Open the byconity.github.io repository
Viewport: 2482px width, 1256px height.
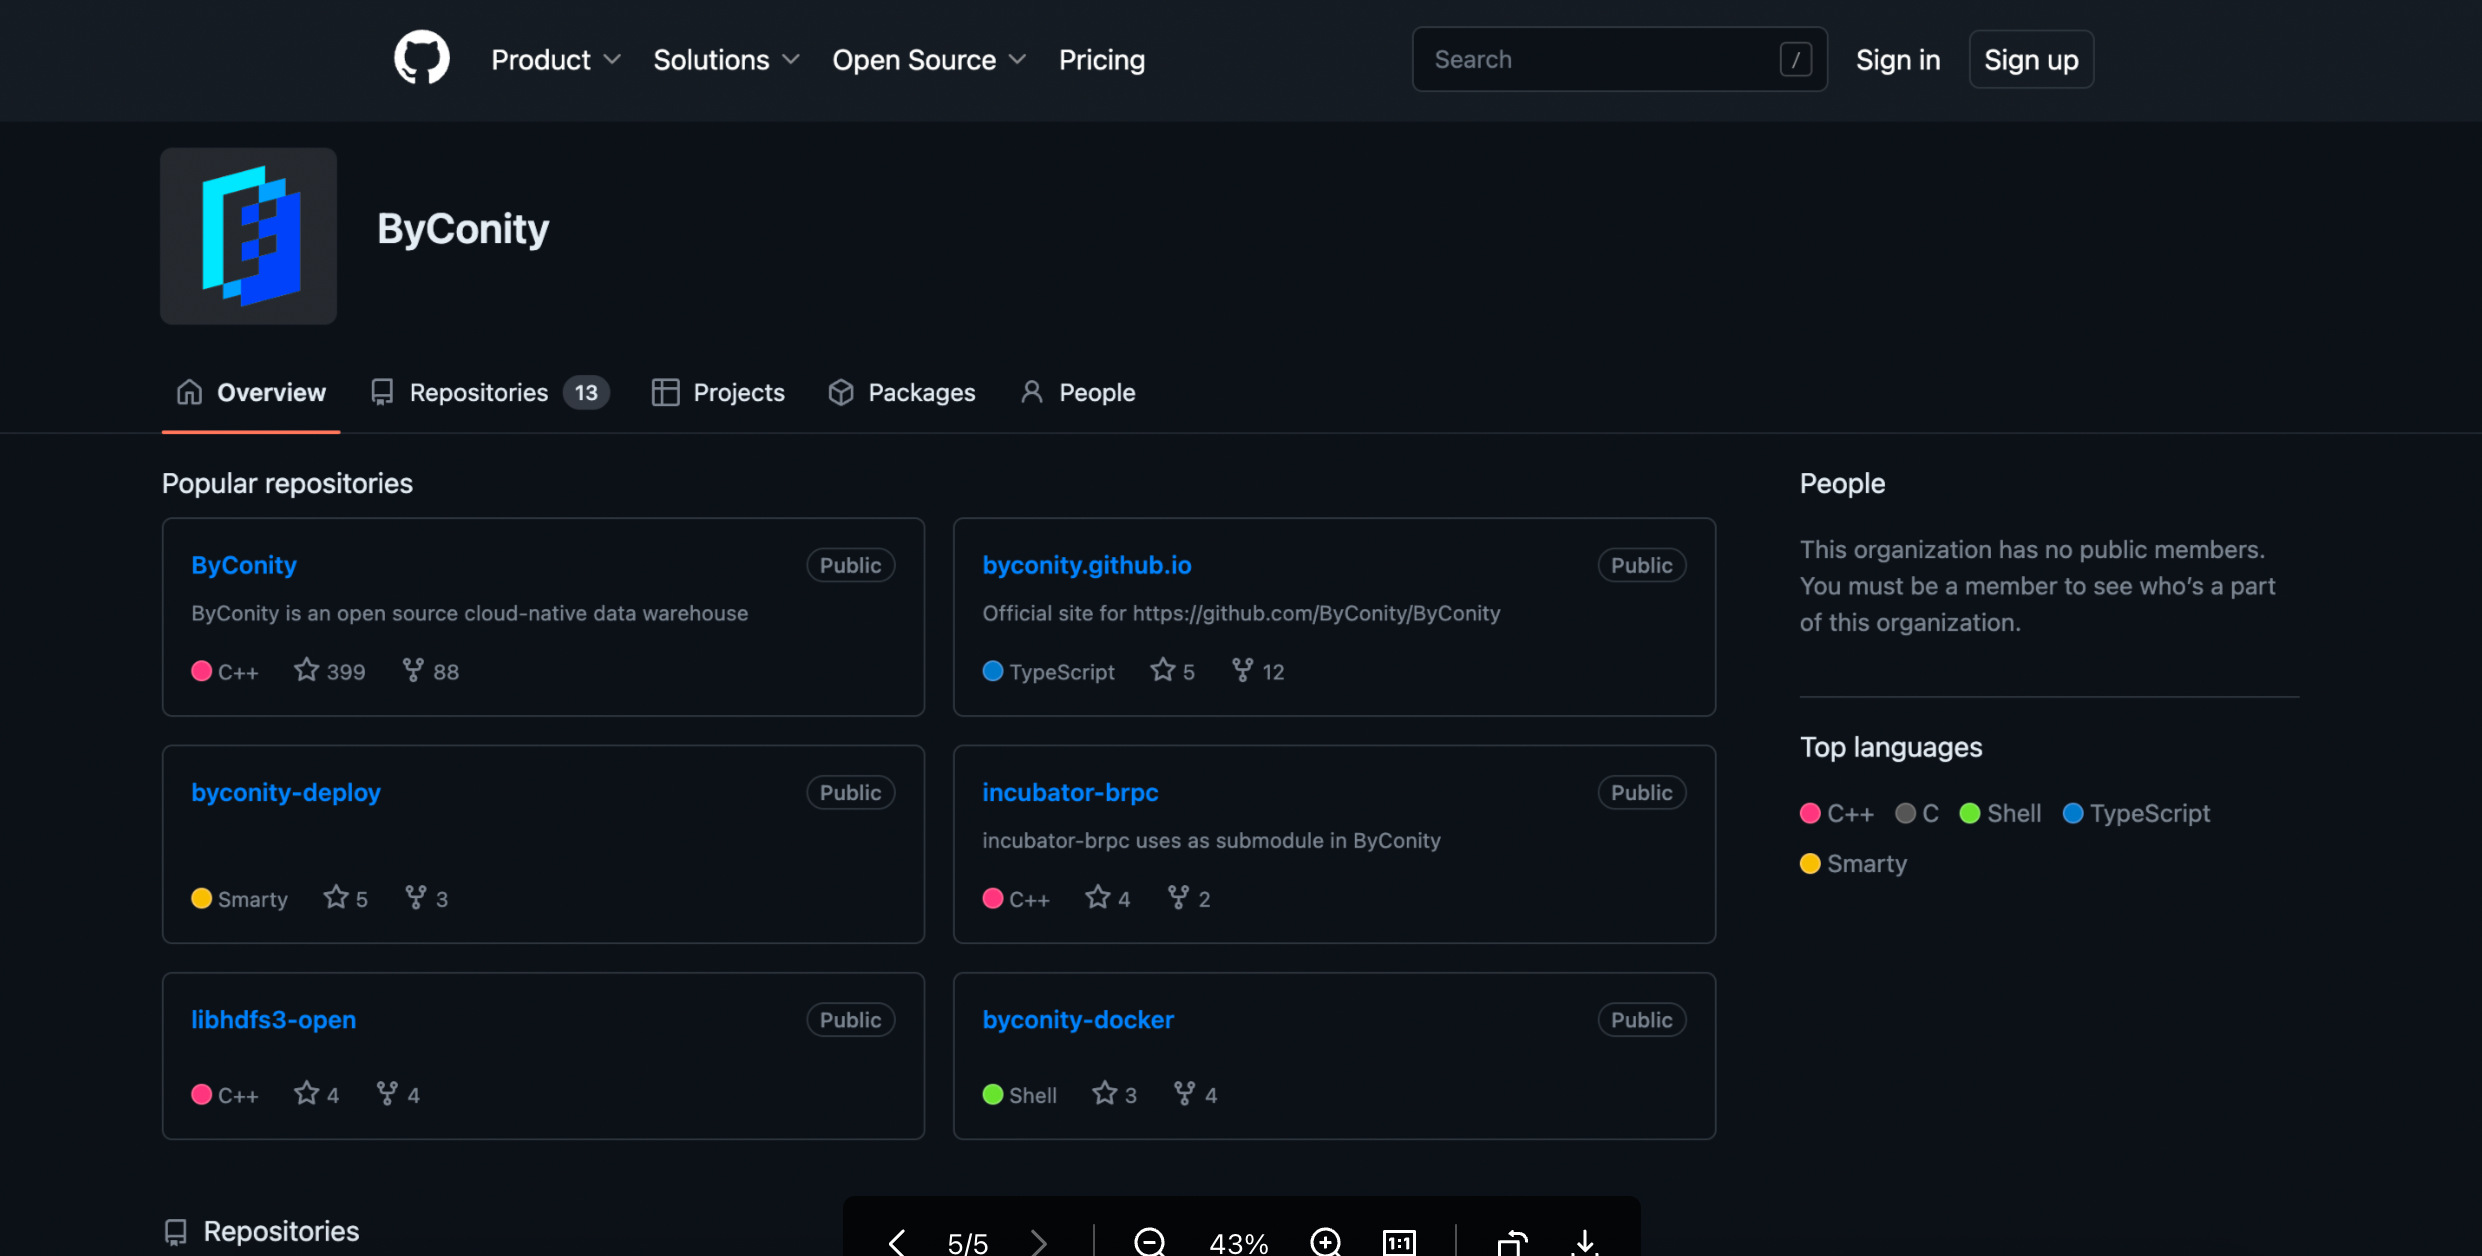[x=1087, y=565]
